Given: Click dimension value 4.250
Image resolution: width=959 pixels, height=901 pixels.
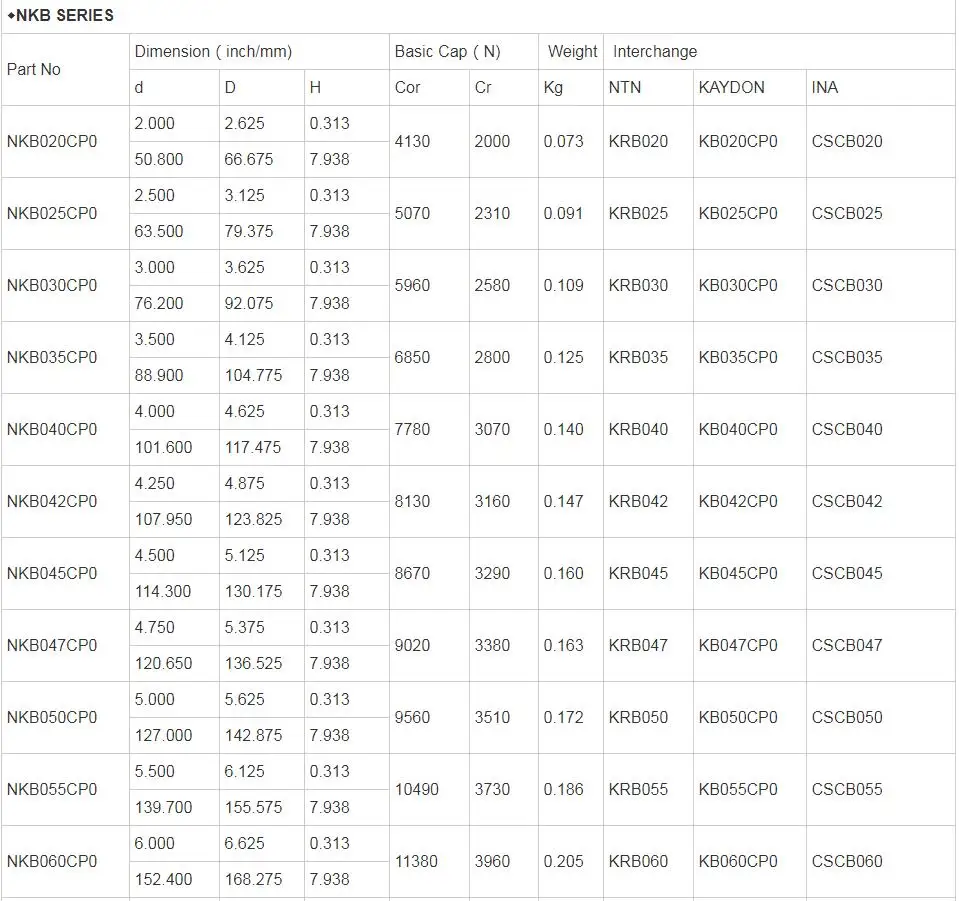Looking at the screenshot, I should point(155,484).
